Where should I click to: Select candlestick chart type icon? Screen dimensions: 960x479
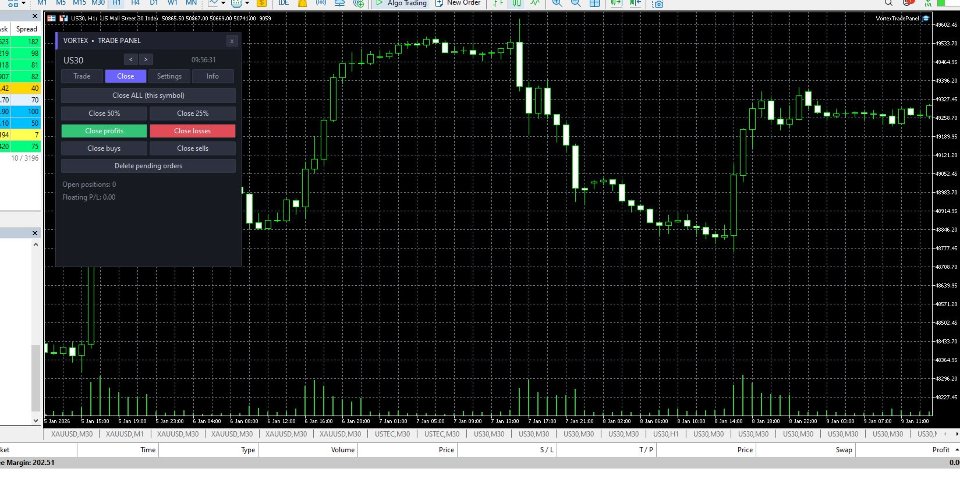click(x=517, y=3)
